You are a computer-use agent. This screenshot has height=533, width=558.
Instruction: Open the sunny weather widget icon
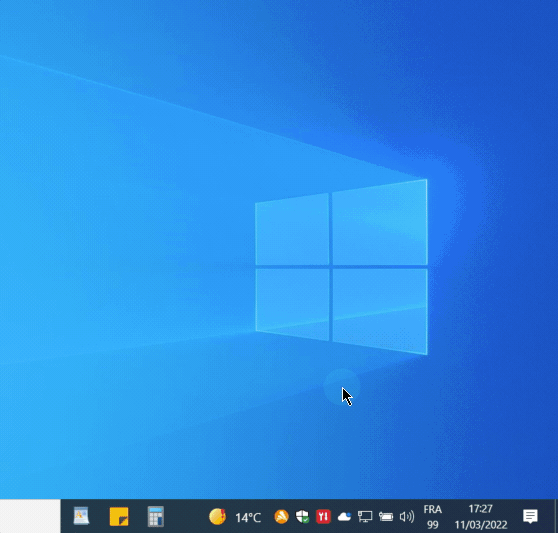click(x=217, y=517)
